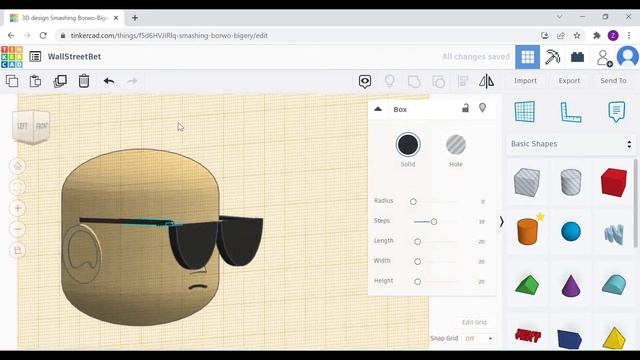Pick the striped Cylinder hole shape
The height and width of the screenshot is (360, 640).
[571, 182]
